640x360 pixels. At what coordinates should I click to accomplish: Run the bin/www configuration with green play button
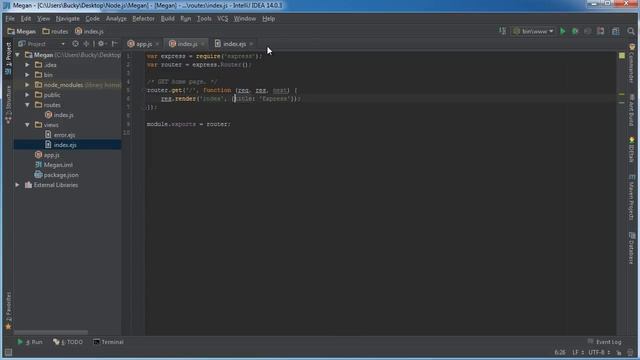(x=563, y=31)
